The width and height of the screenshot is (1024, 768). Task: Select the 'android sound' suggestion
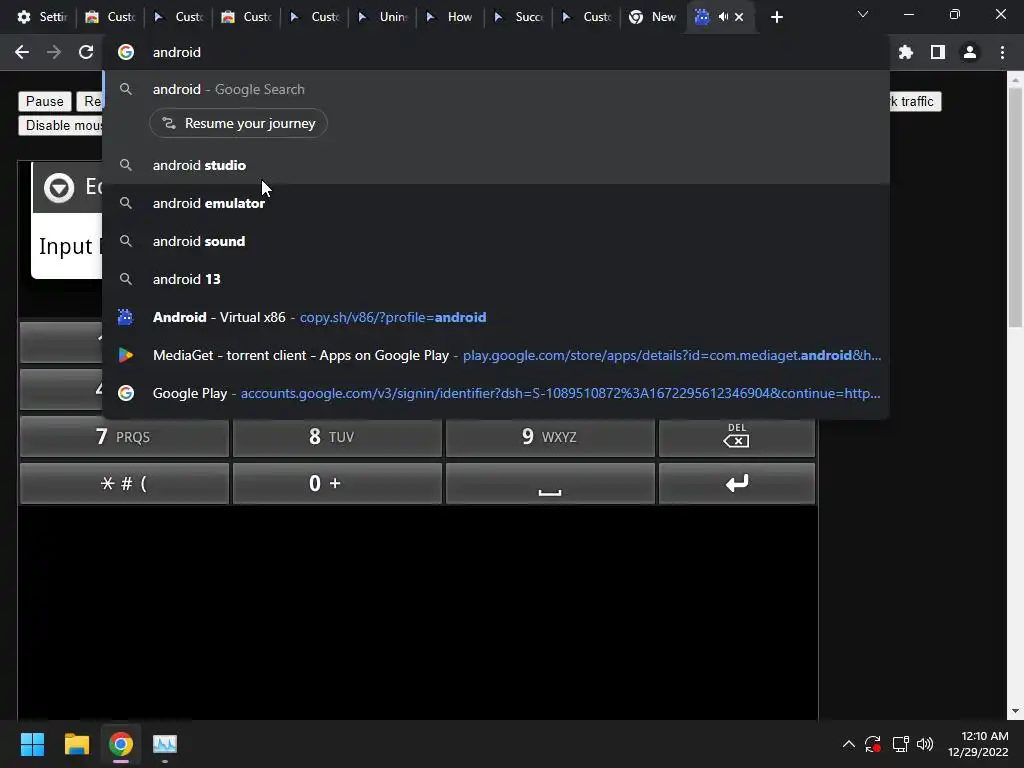(x=496, y=241)
